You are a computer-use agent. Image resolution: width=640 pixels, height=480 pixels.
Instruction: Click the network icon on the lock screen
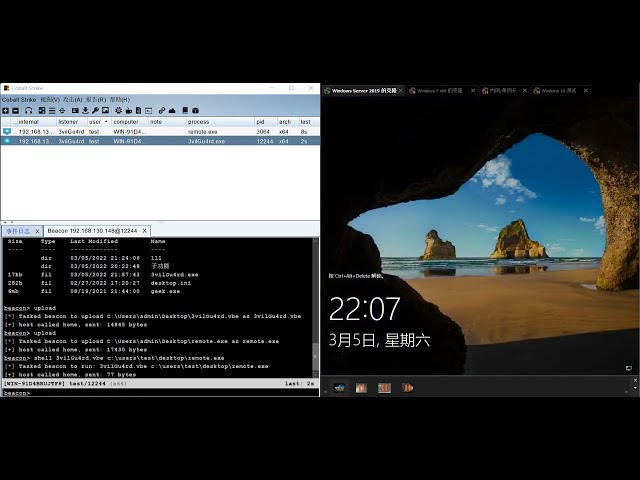tap(629, 368)
